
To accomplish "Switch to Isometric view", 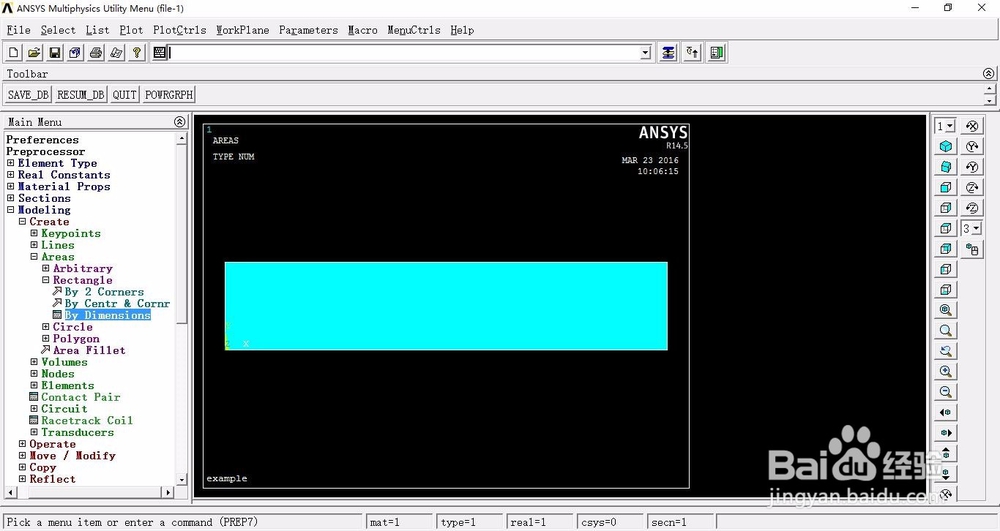I will click(946, 147).
